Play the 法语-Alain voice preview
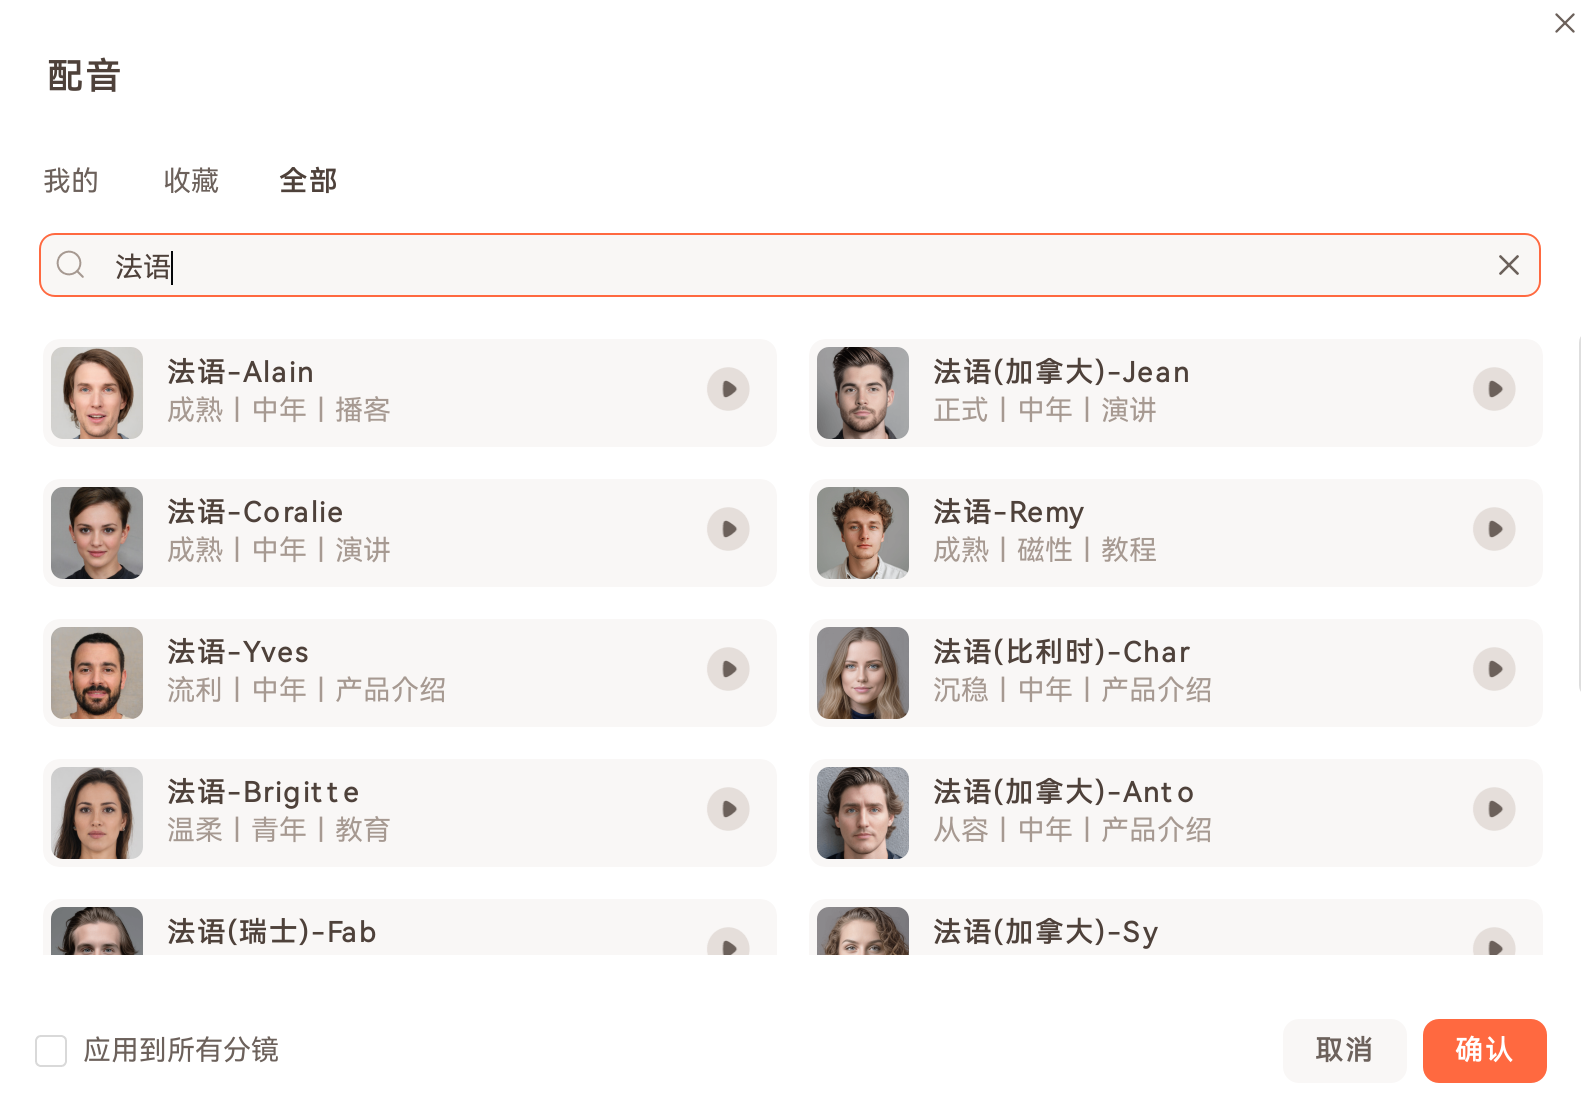The width and height of the screenshot is (1581, 1115). (x=728, y=389)
